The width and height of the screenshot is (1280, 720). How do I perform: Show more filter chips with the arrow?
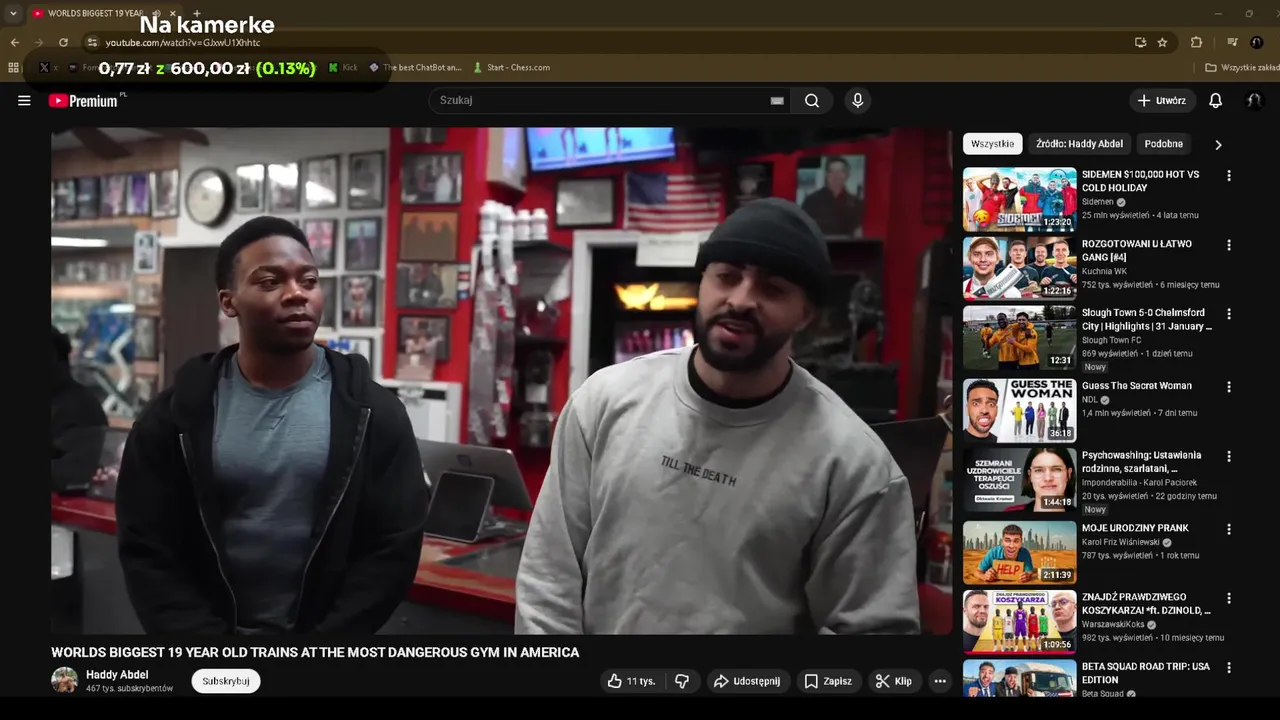[x=1218, y=144]
